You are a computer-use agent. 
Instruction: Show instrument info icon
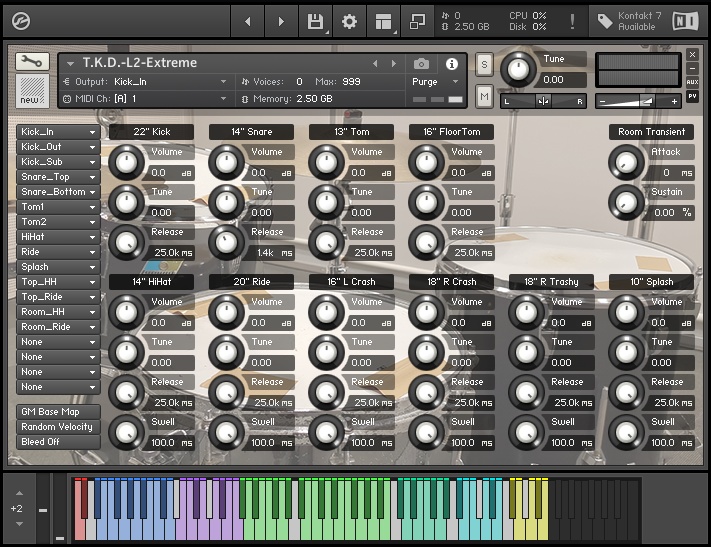pyautogui.click(x=451, y=64)
